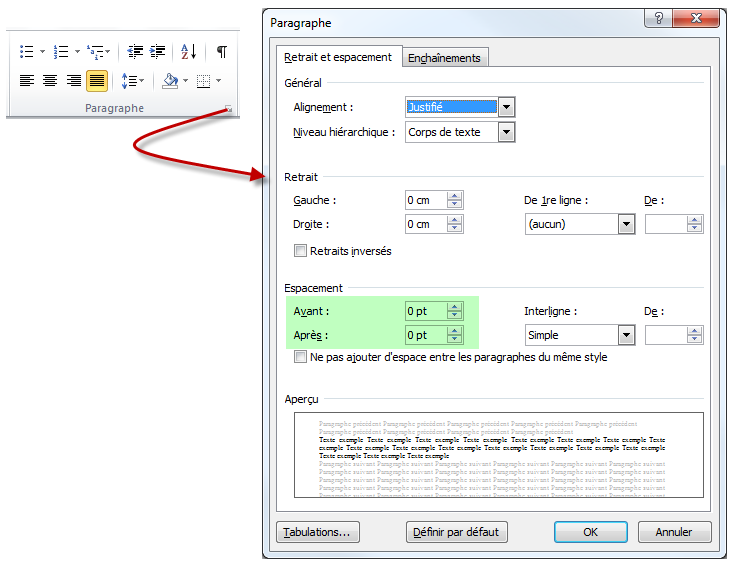Open the line spacing menu icon
Screen dimensions: 738x571
(x=132, y=81)
